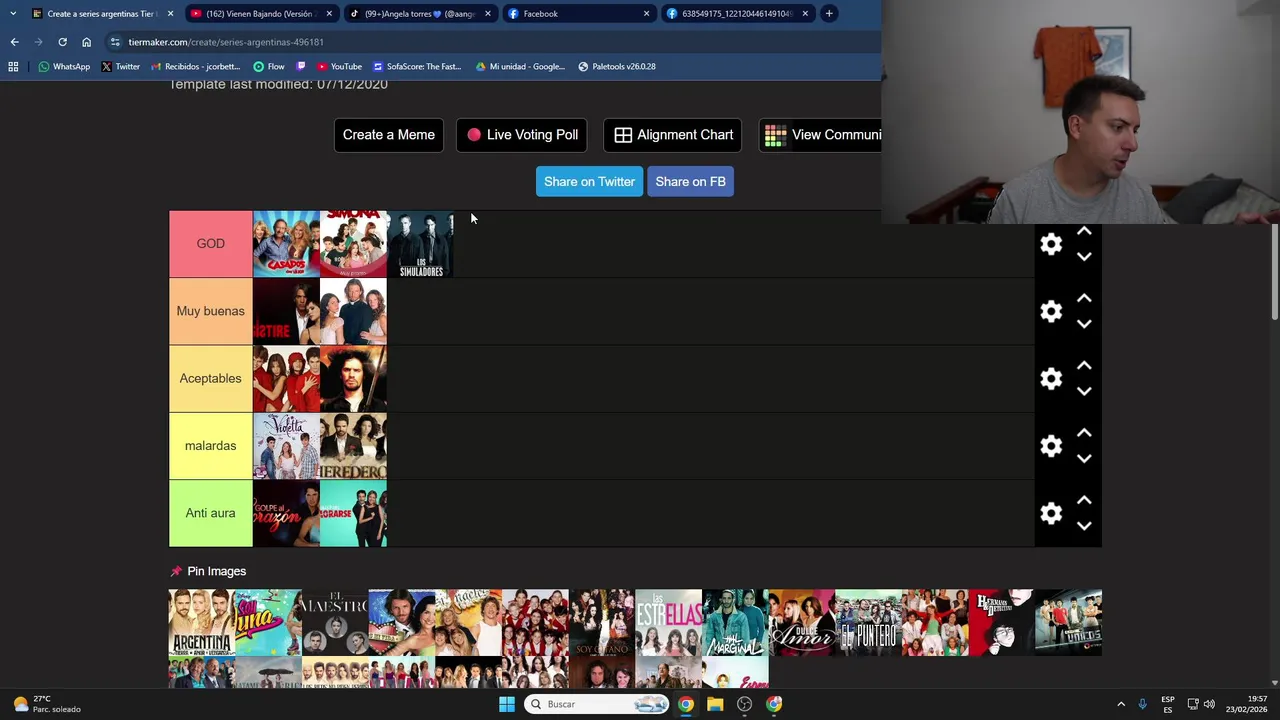
Task: Select Simona poster in GOD tier
Action: click(353, 244)
